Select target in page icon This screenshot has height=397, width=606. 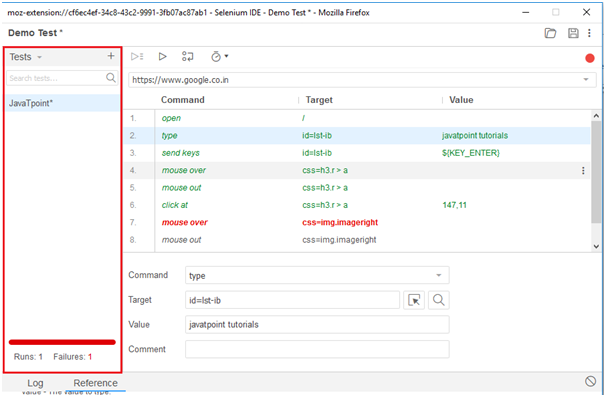pos(414,300)
